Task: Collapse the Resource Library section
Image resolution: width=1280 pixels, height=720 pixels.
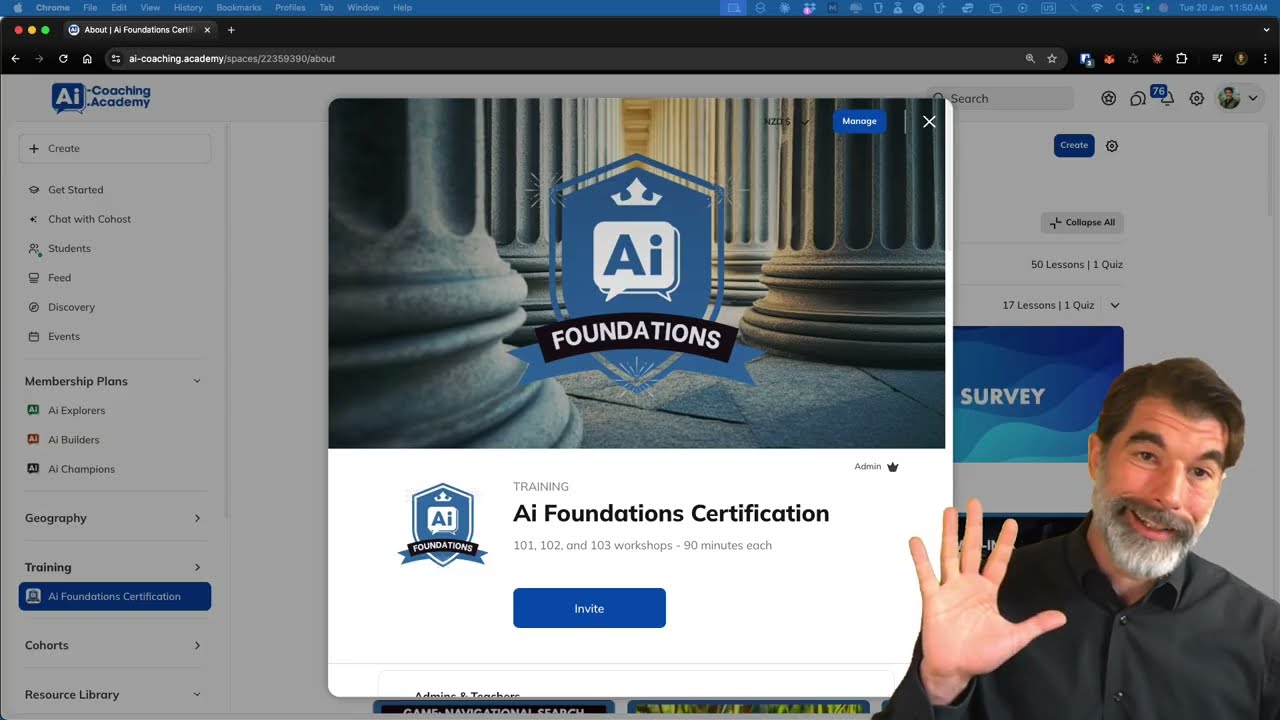Action: point(196,694)
